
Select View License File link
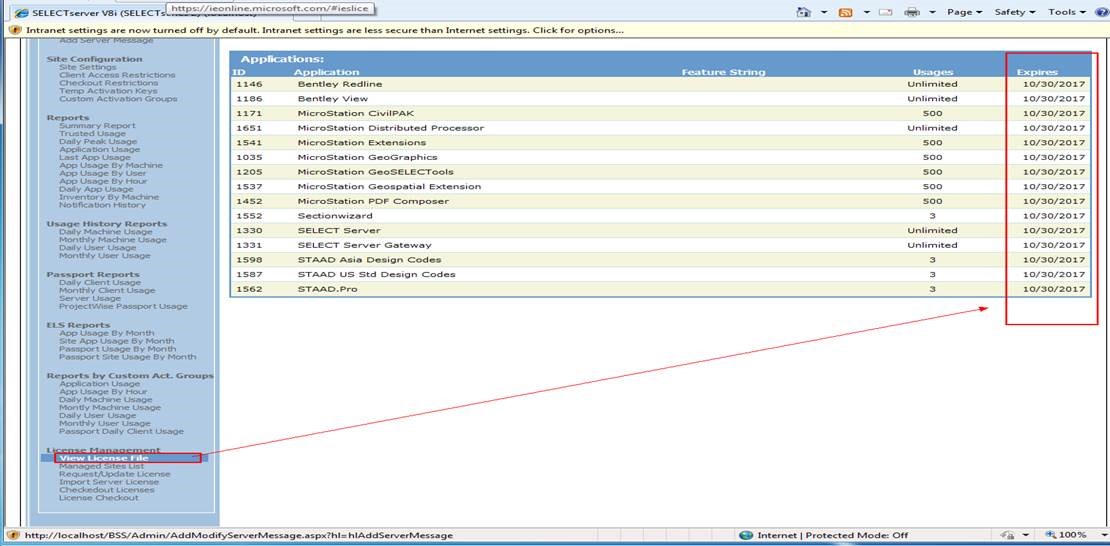tap(104, 458)
